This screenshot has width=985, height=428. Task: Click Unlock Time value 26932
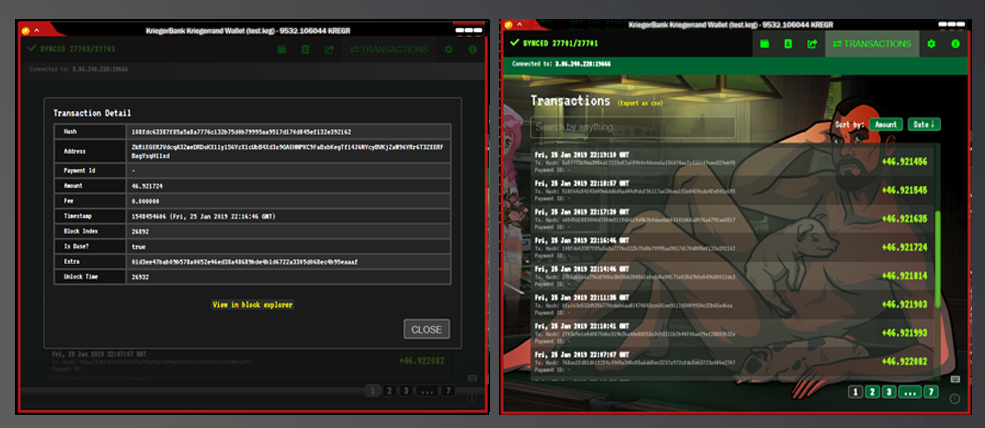coord(141,277)
